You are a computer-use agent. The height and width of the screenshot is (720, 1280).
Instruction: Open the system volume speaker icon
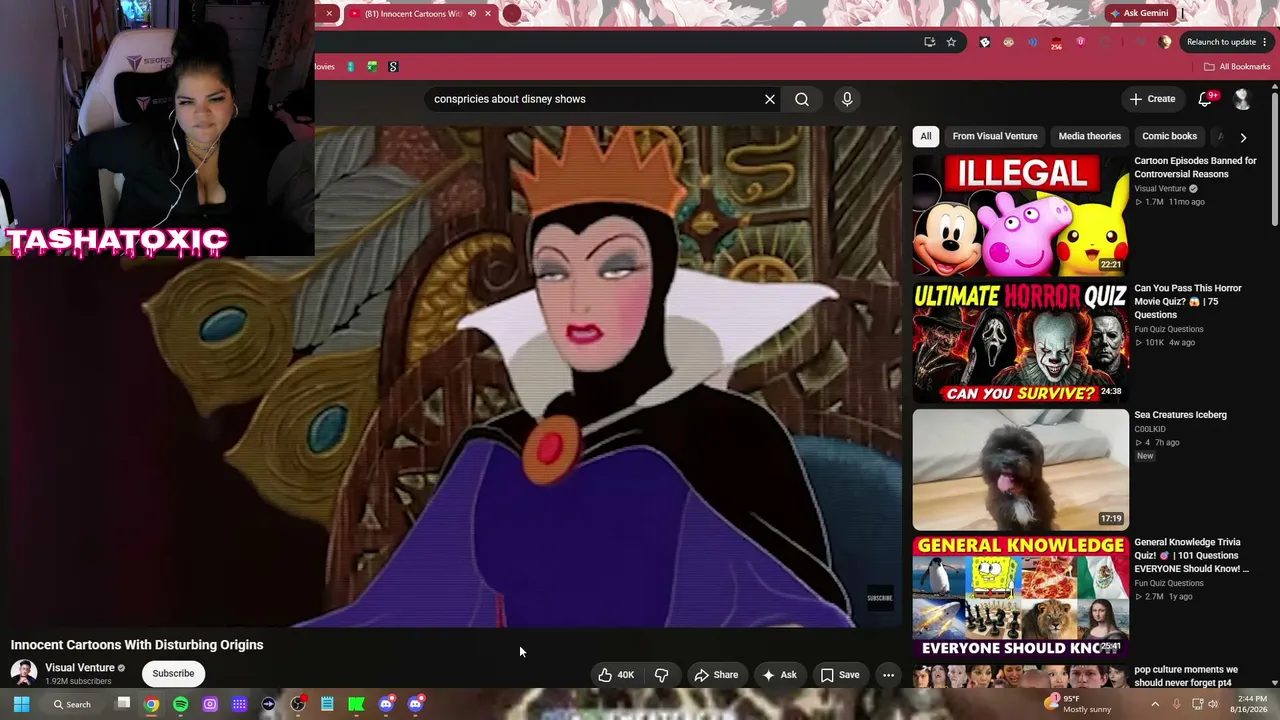[1214, 704]
